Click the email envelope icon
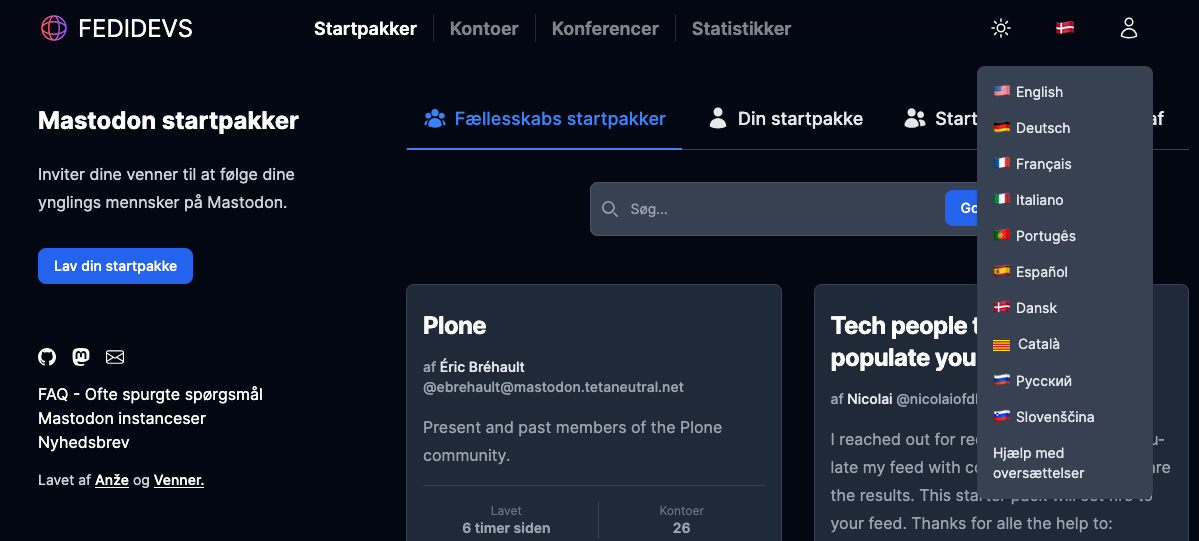 [x=115, y=357]
